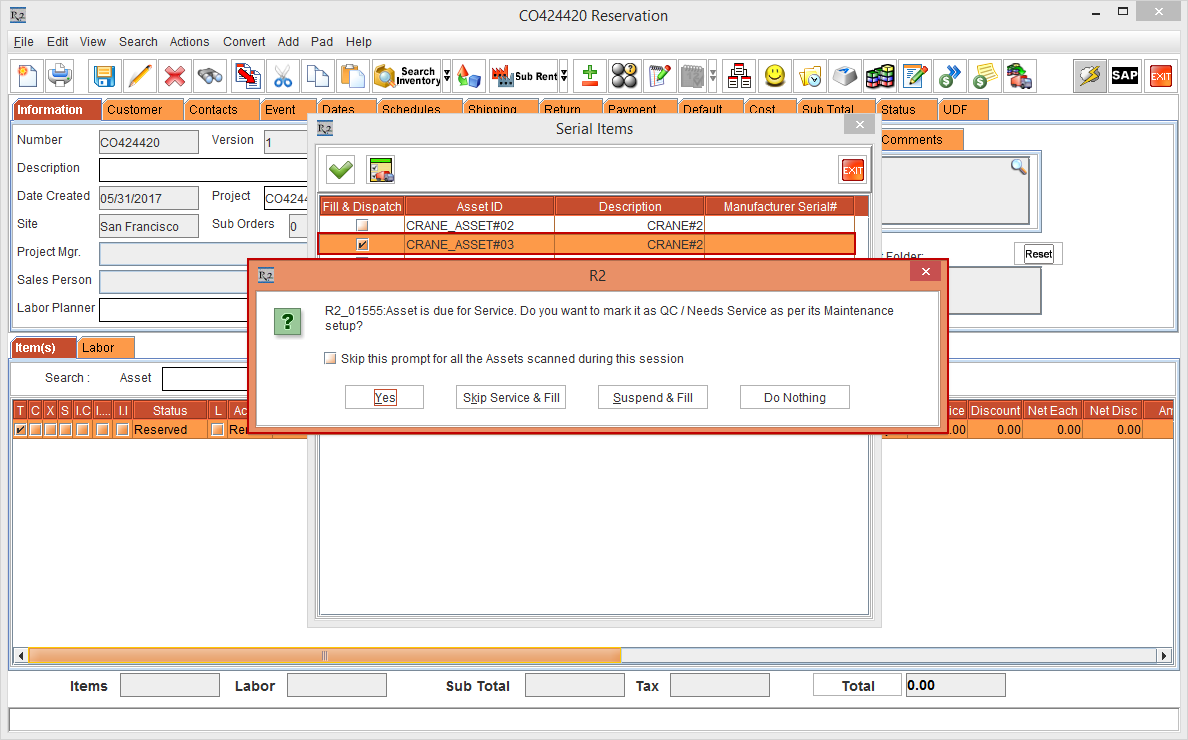Click the Description input field
1188x740 pixels.
coord(202,169)
